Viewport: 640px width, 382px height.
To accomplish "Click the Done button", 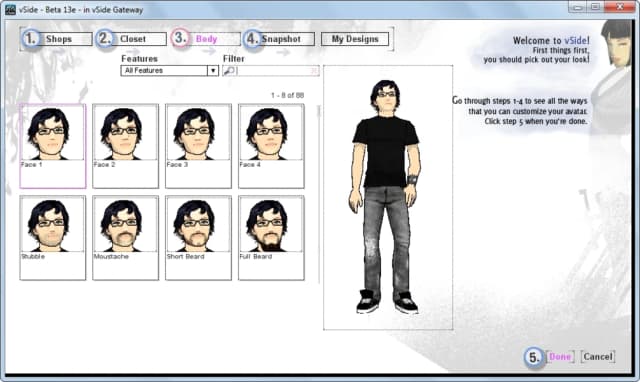I will pyautogui.click(x=560, y=357).
